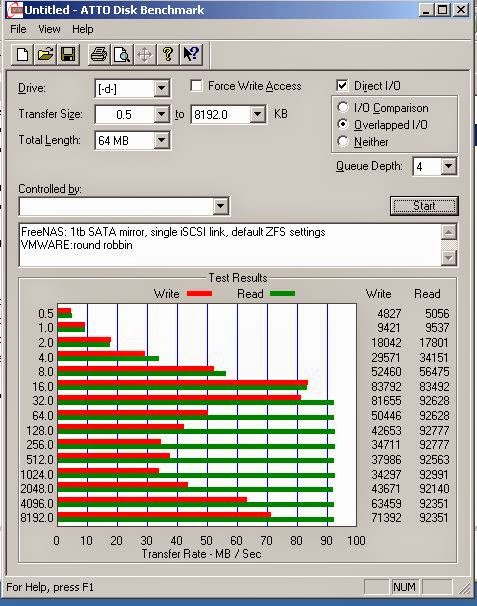Click the read value 34151
Screen dimensions: 477x606
point(434,357)
